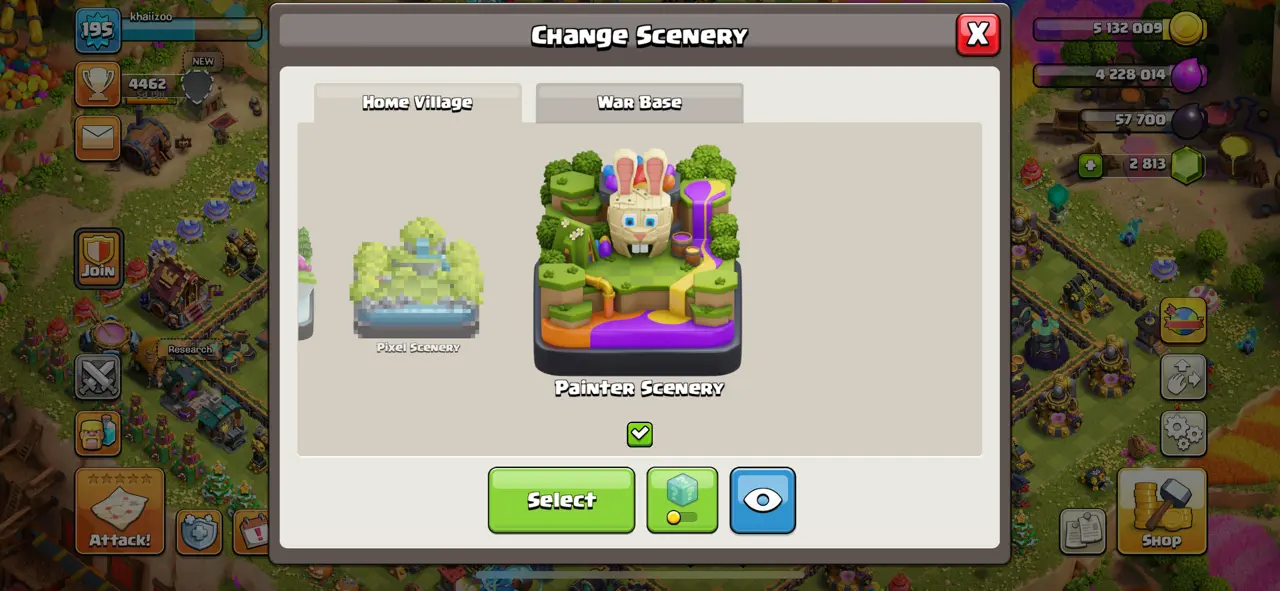Switch to the Home Village tab
Viewport: 1280px width, 591px height.
click(418, 103)
